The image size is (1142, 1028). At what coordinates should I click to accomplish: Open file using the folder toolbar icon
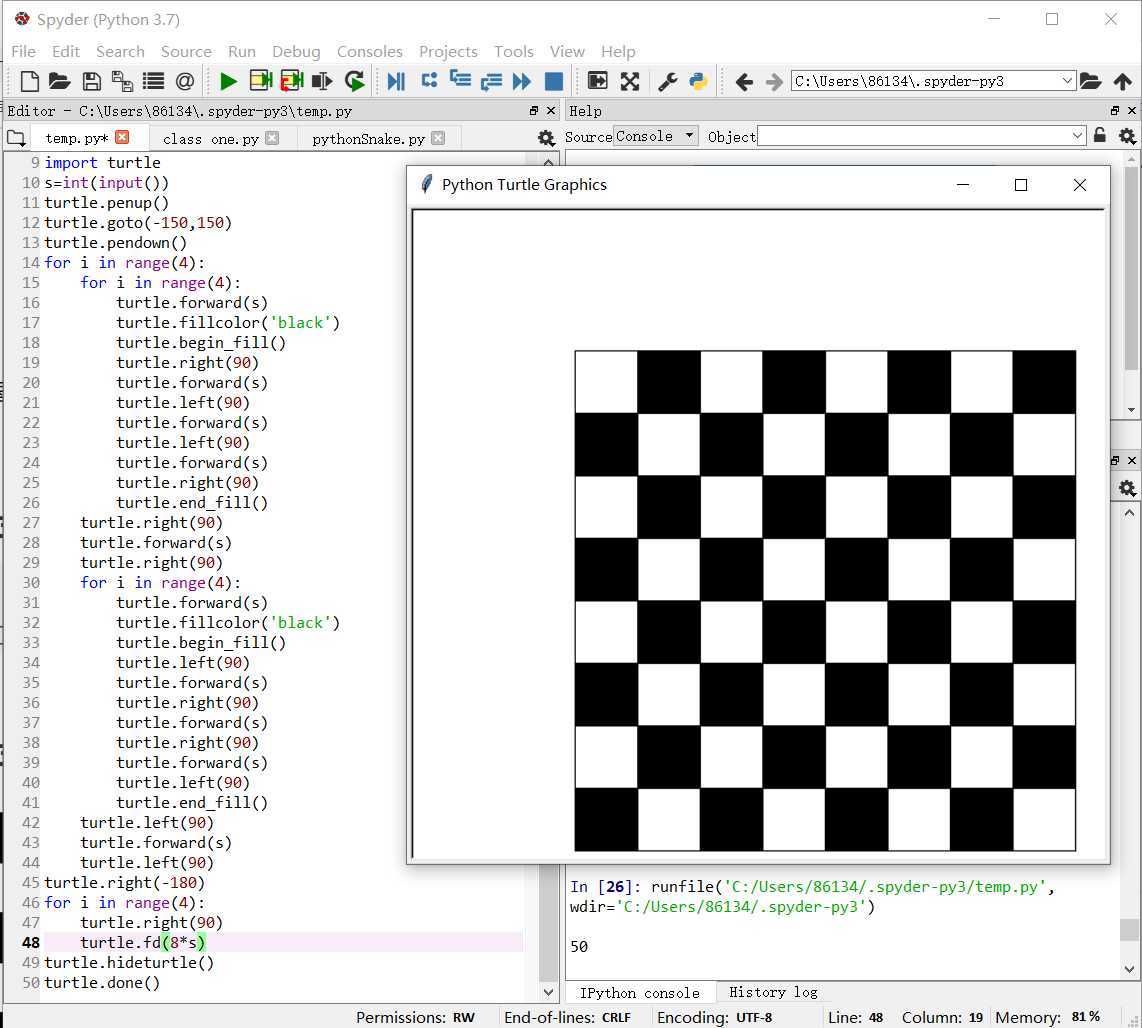60,81
